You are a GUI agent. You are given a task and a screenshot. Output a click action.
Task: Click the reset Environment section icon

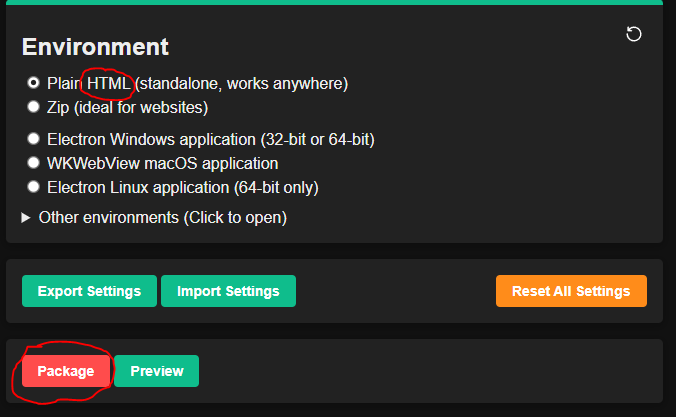point(633,34)
